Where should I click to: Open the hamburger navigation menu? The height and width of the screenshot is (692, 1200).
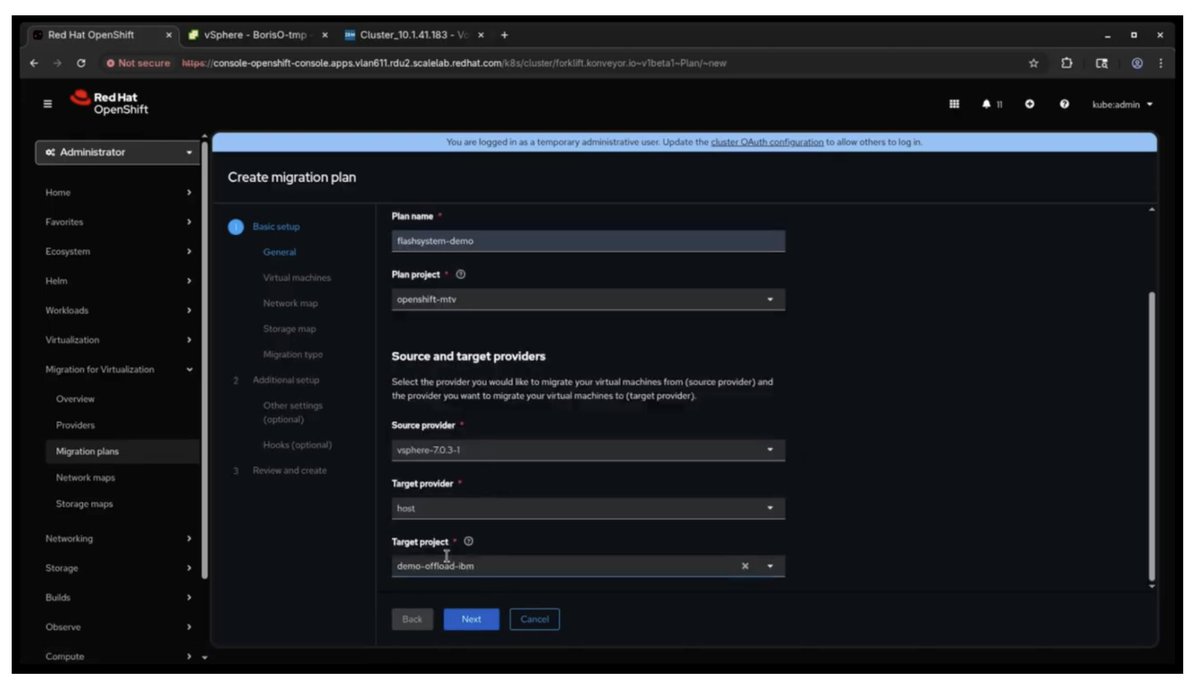pos(46,104)
